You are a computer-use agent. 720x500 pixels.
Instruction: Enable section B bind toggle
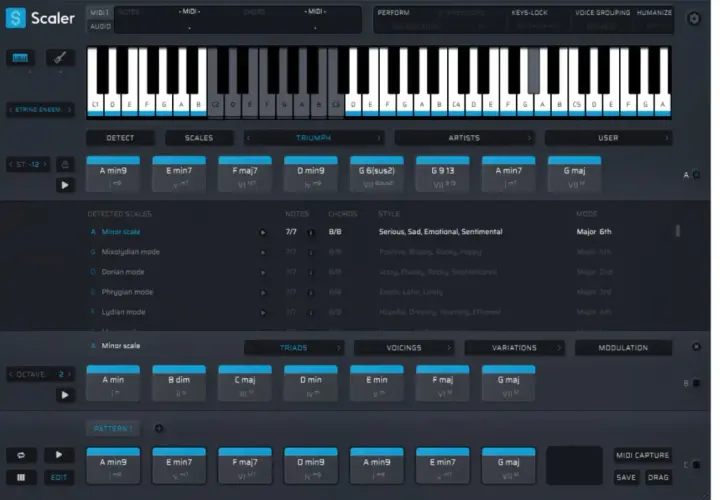(697, 383)
